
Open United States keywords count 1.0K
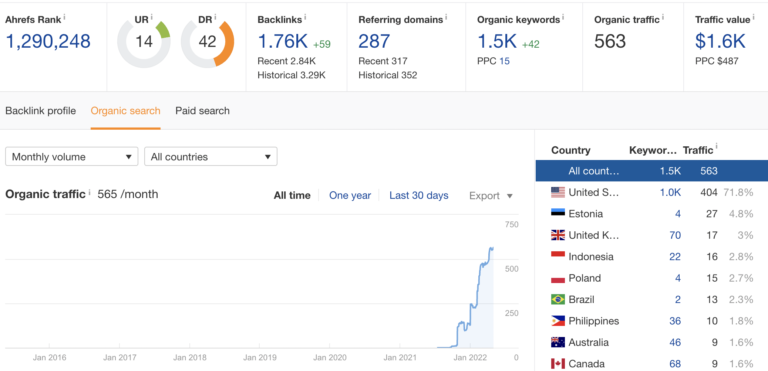click(670, 193)
